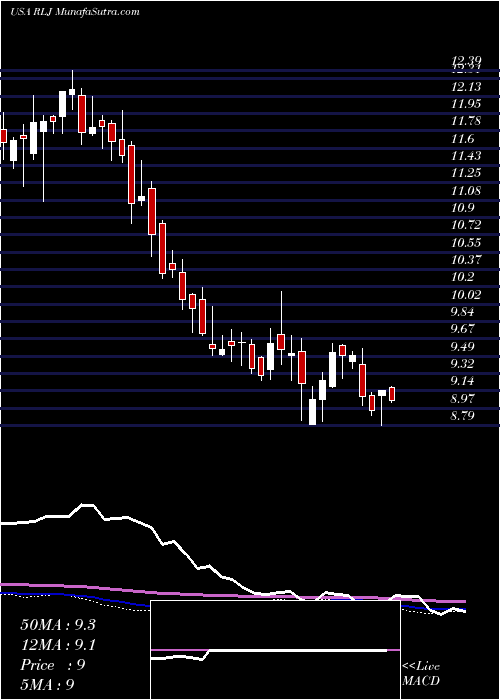Click the 10.2 price axis label
Viewport: 500px width, 700px height.
coord(462,277)
